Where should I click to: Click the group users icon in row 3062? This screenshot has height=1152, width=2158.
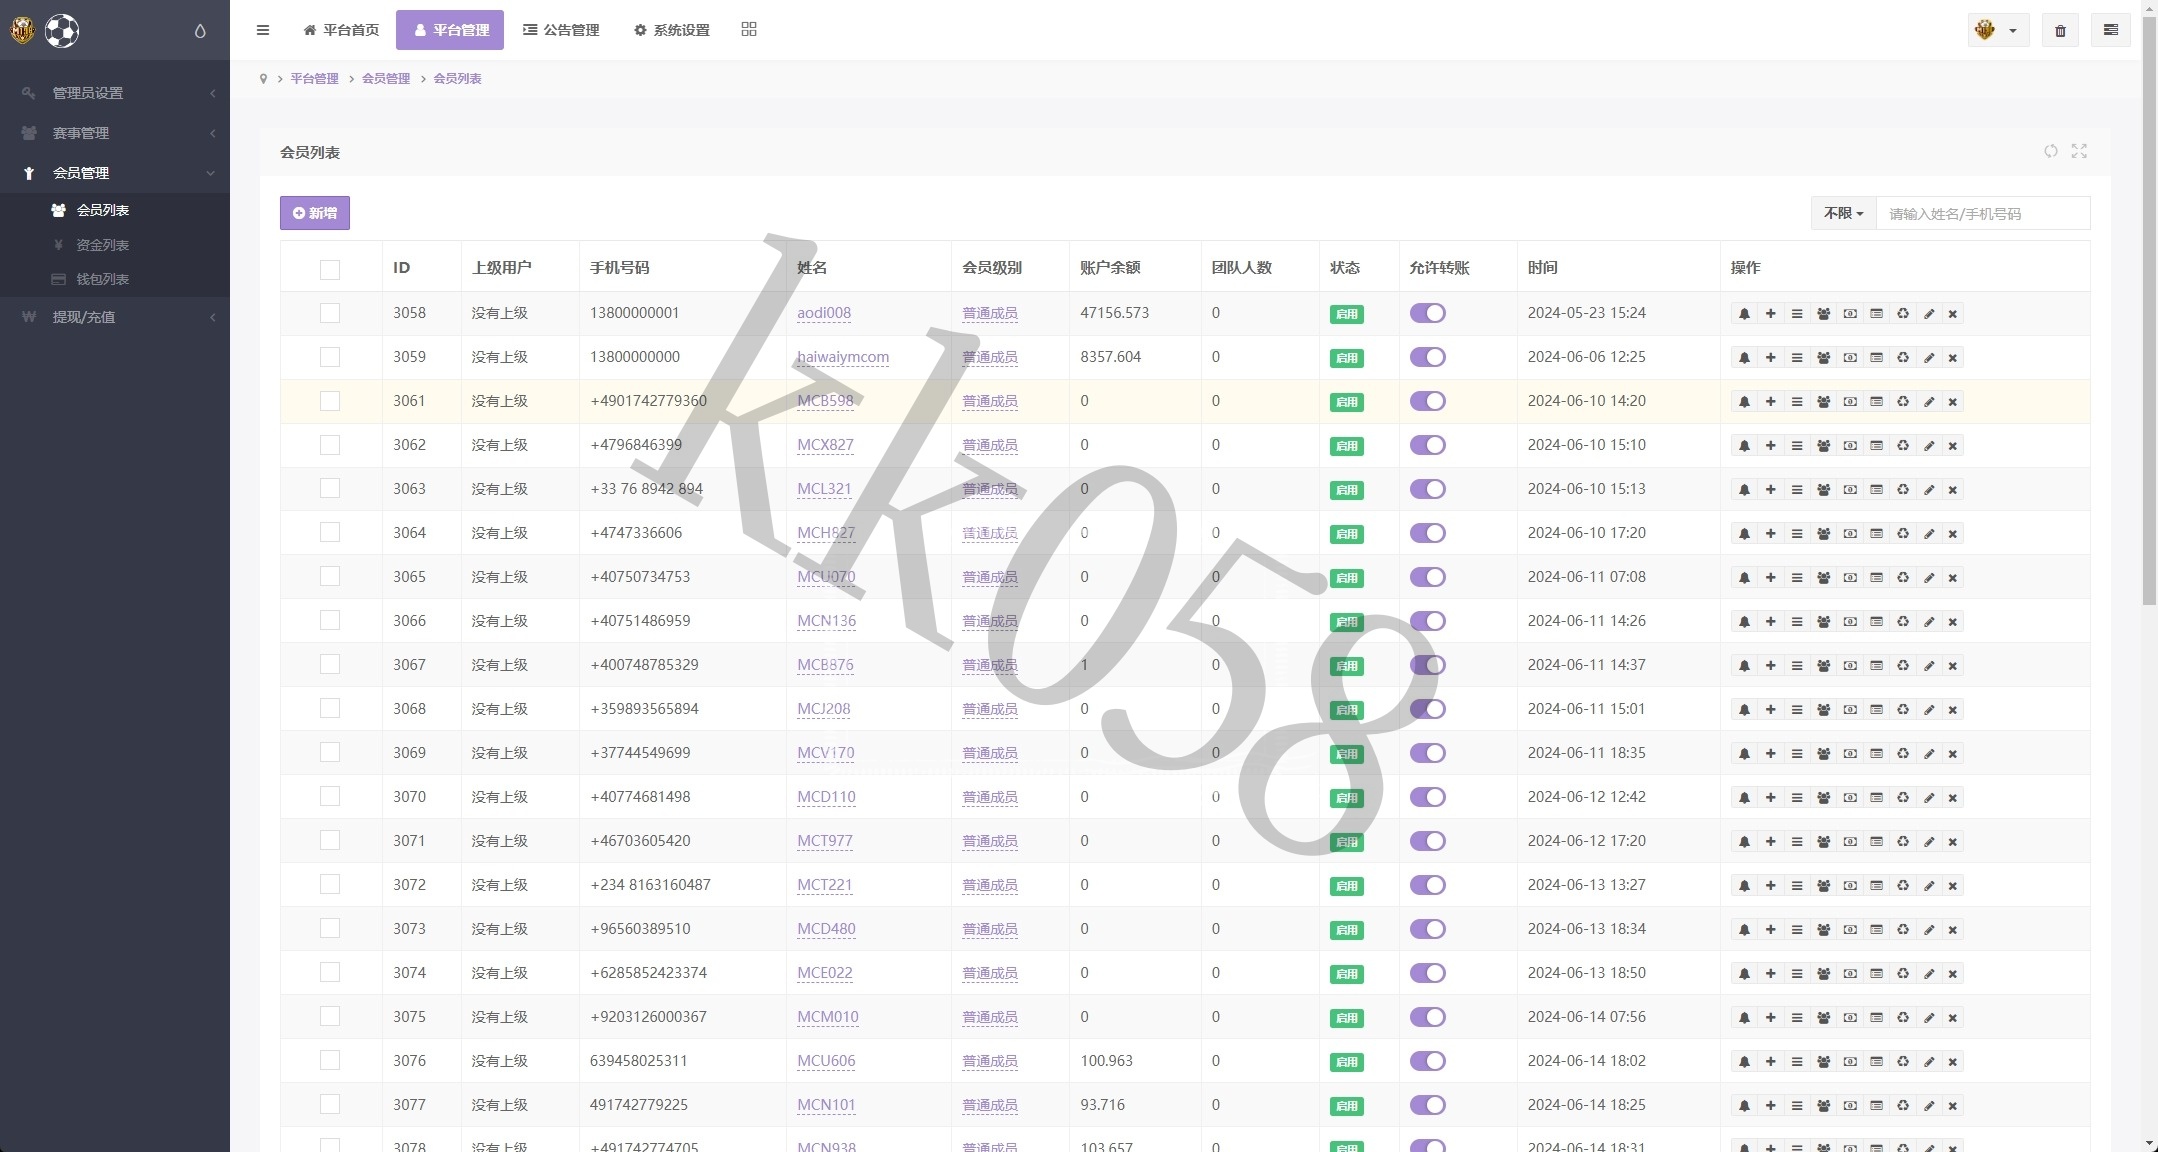click(1824, 446)
